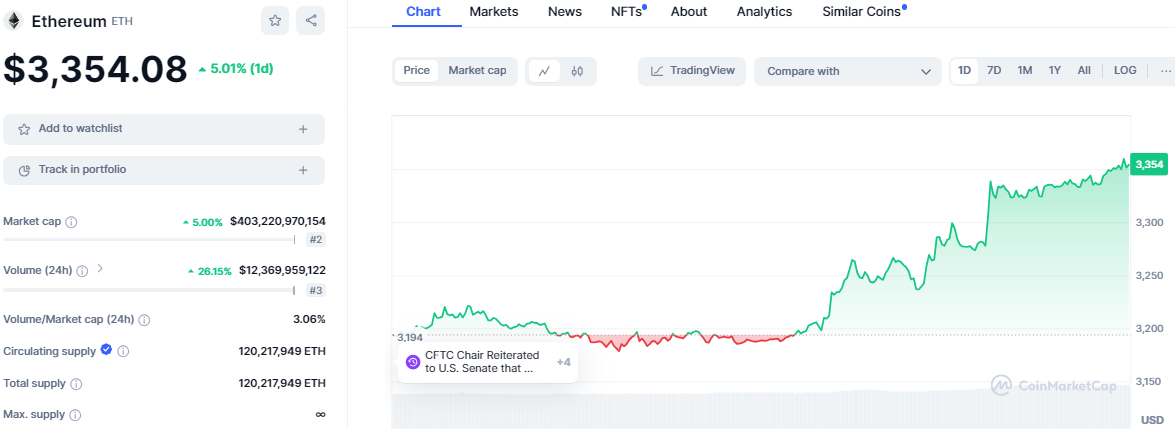Open Market cap info tooltip icon

coord(72,222)
